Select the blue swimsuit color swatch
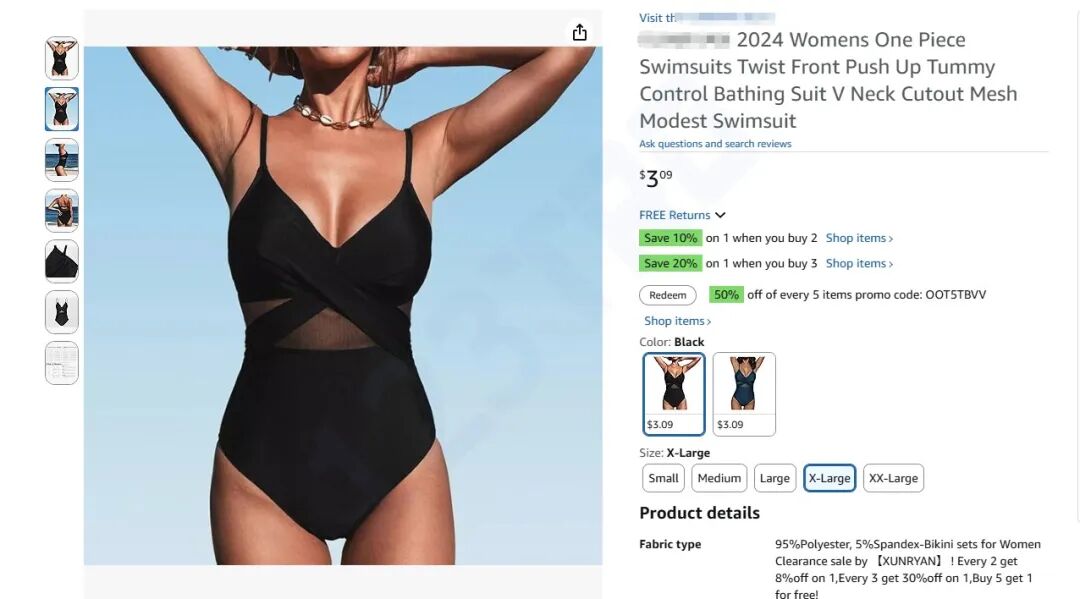1080x599 pixels. click(744, 394)
